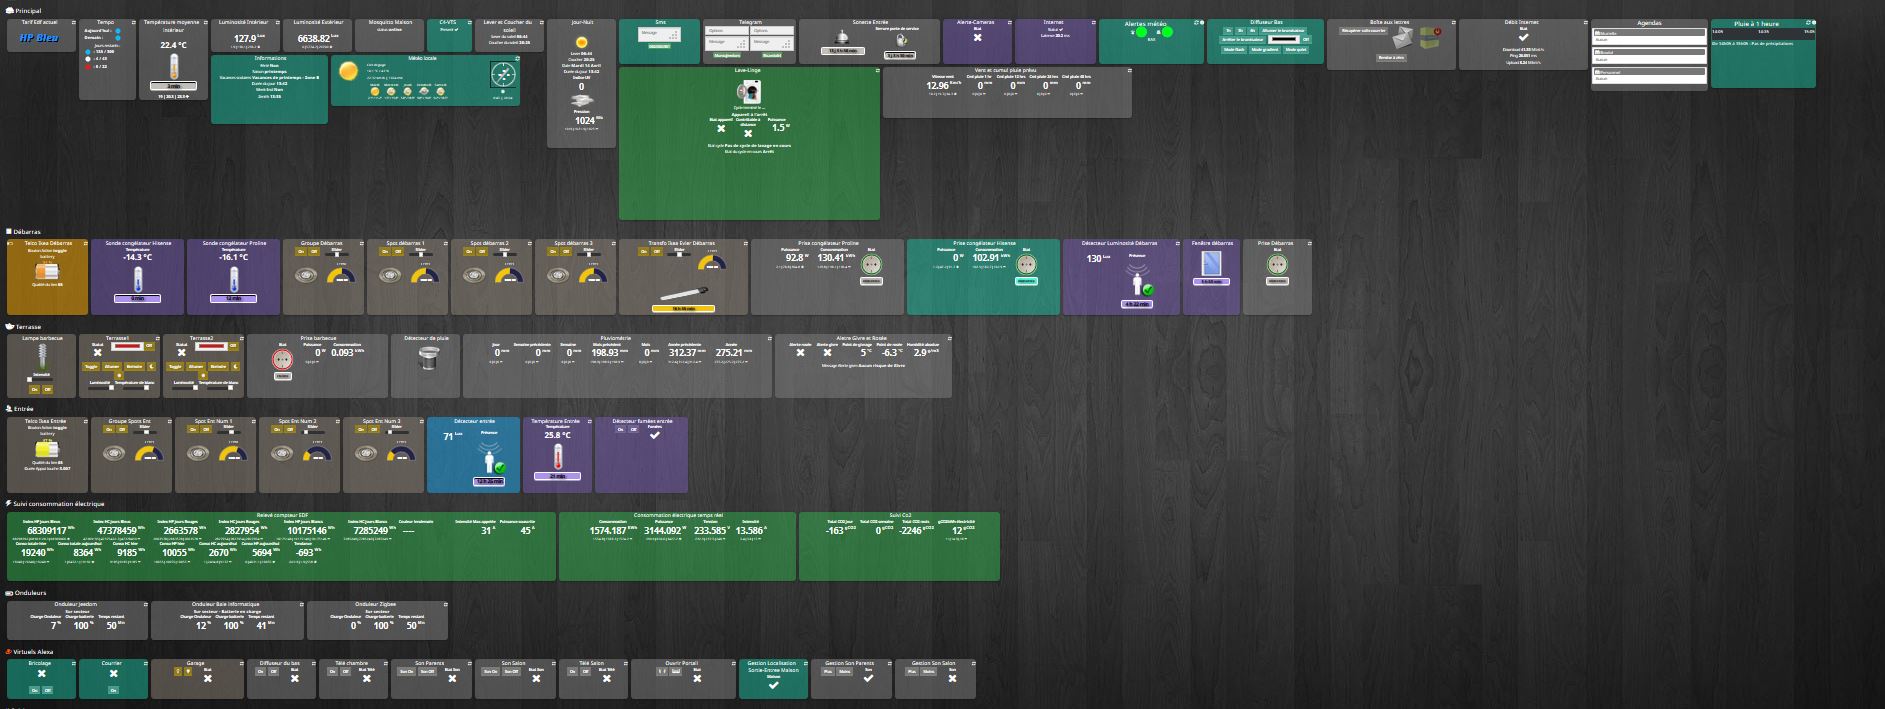Open the first Options dropdown in Telegram widget
The height and width of the screenshot is (709, 1885).
click(726, 31)
